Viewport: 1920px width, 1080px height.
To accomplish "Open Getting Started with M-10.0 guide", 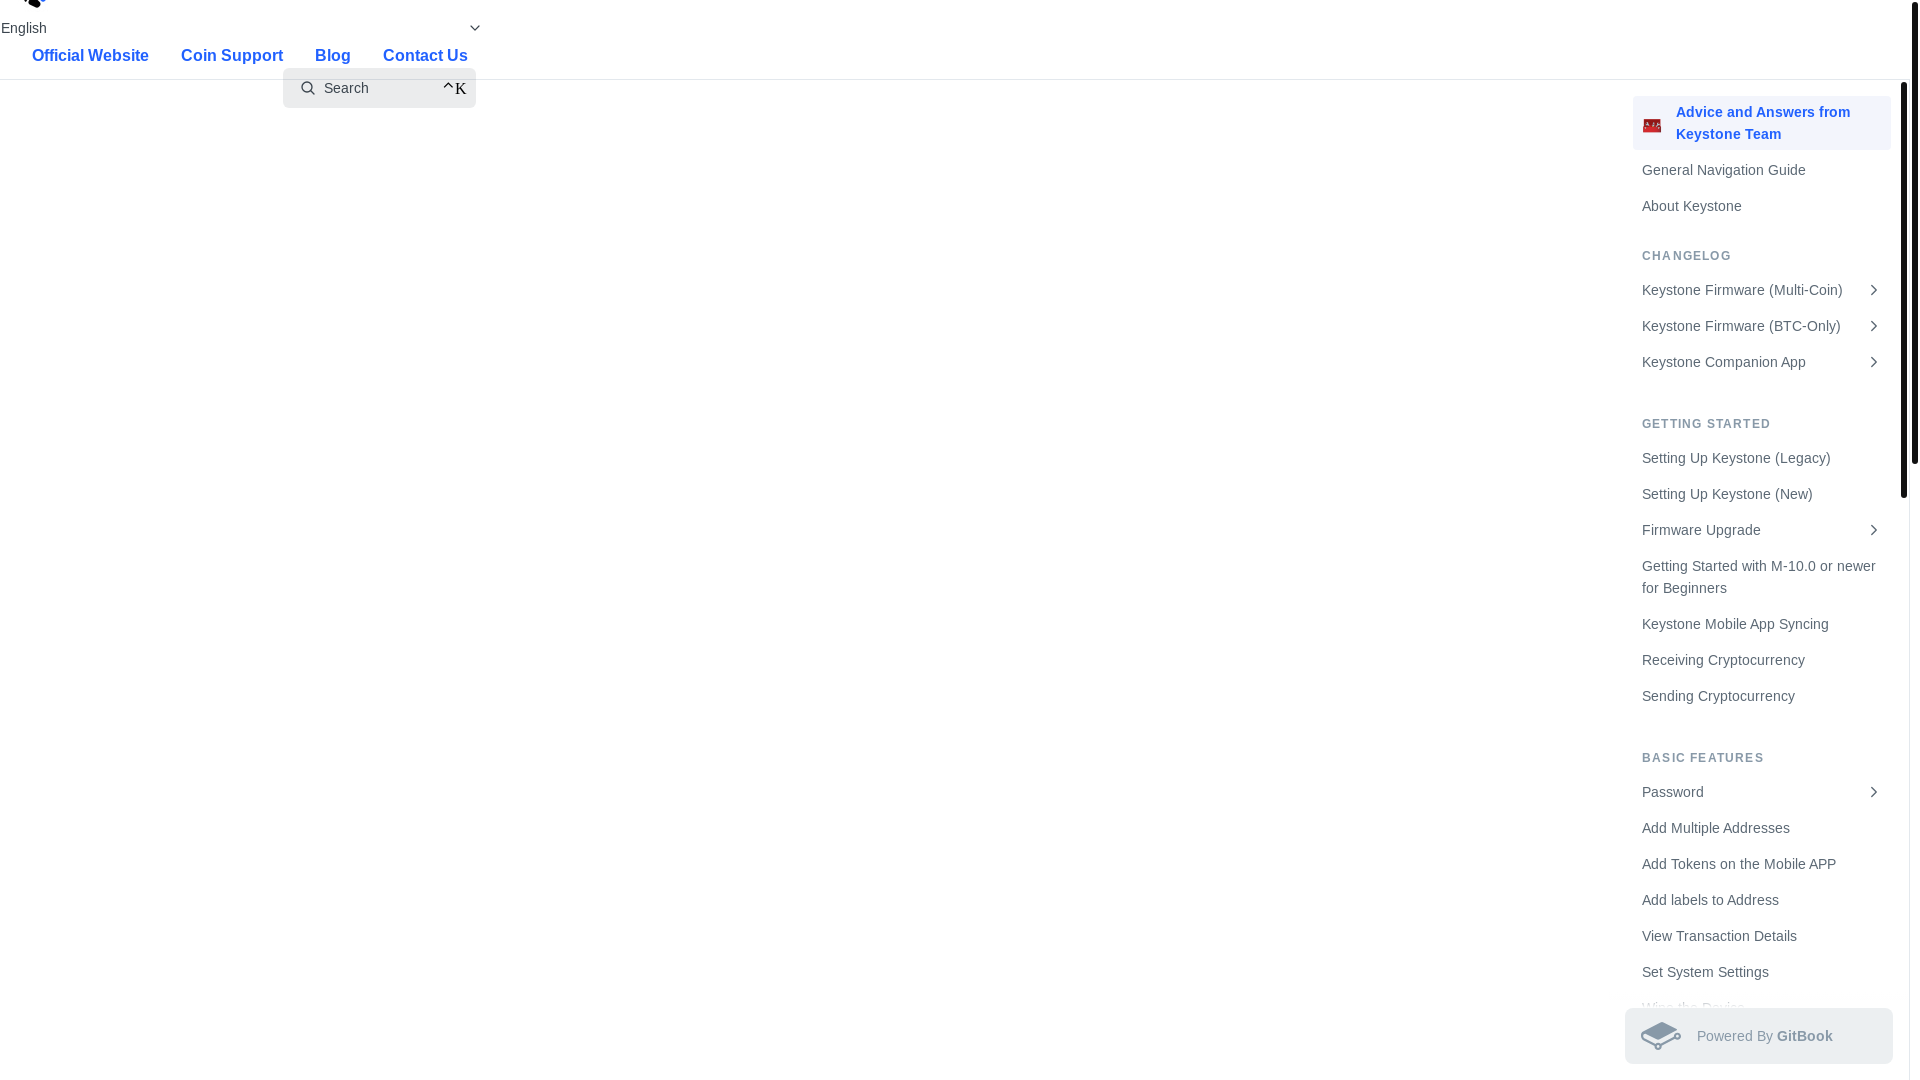I will [x=1761, y=577].
